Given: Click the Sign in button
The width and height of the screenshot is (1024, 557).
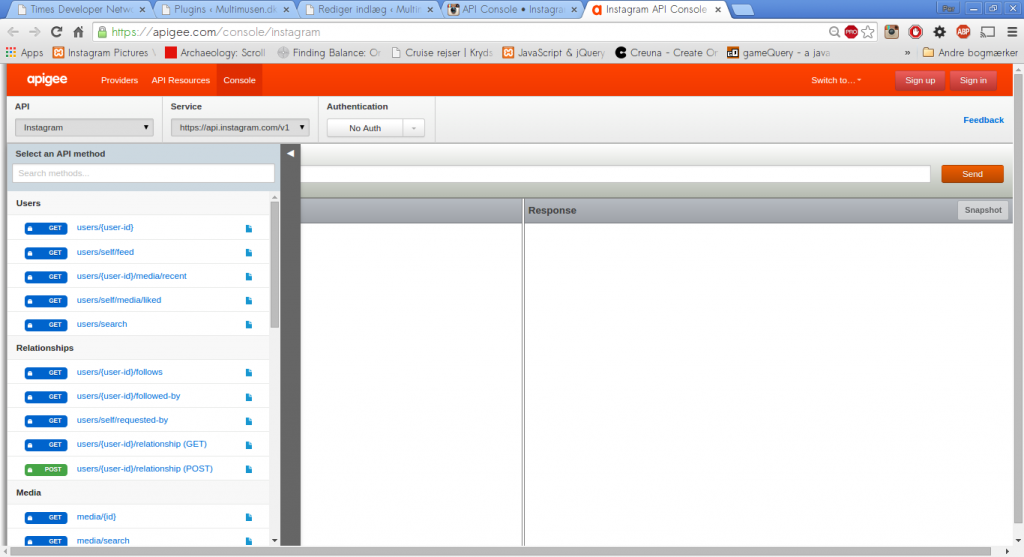Looking at the screenshot, I should coord(973,80).
